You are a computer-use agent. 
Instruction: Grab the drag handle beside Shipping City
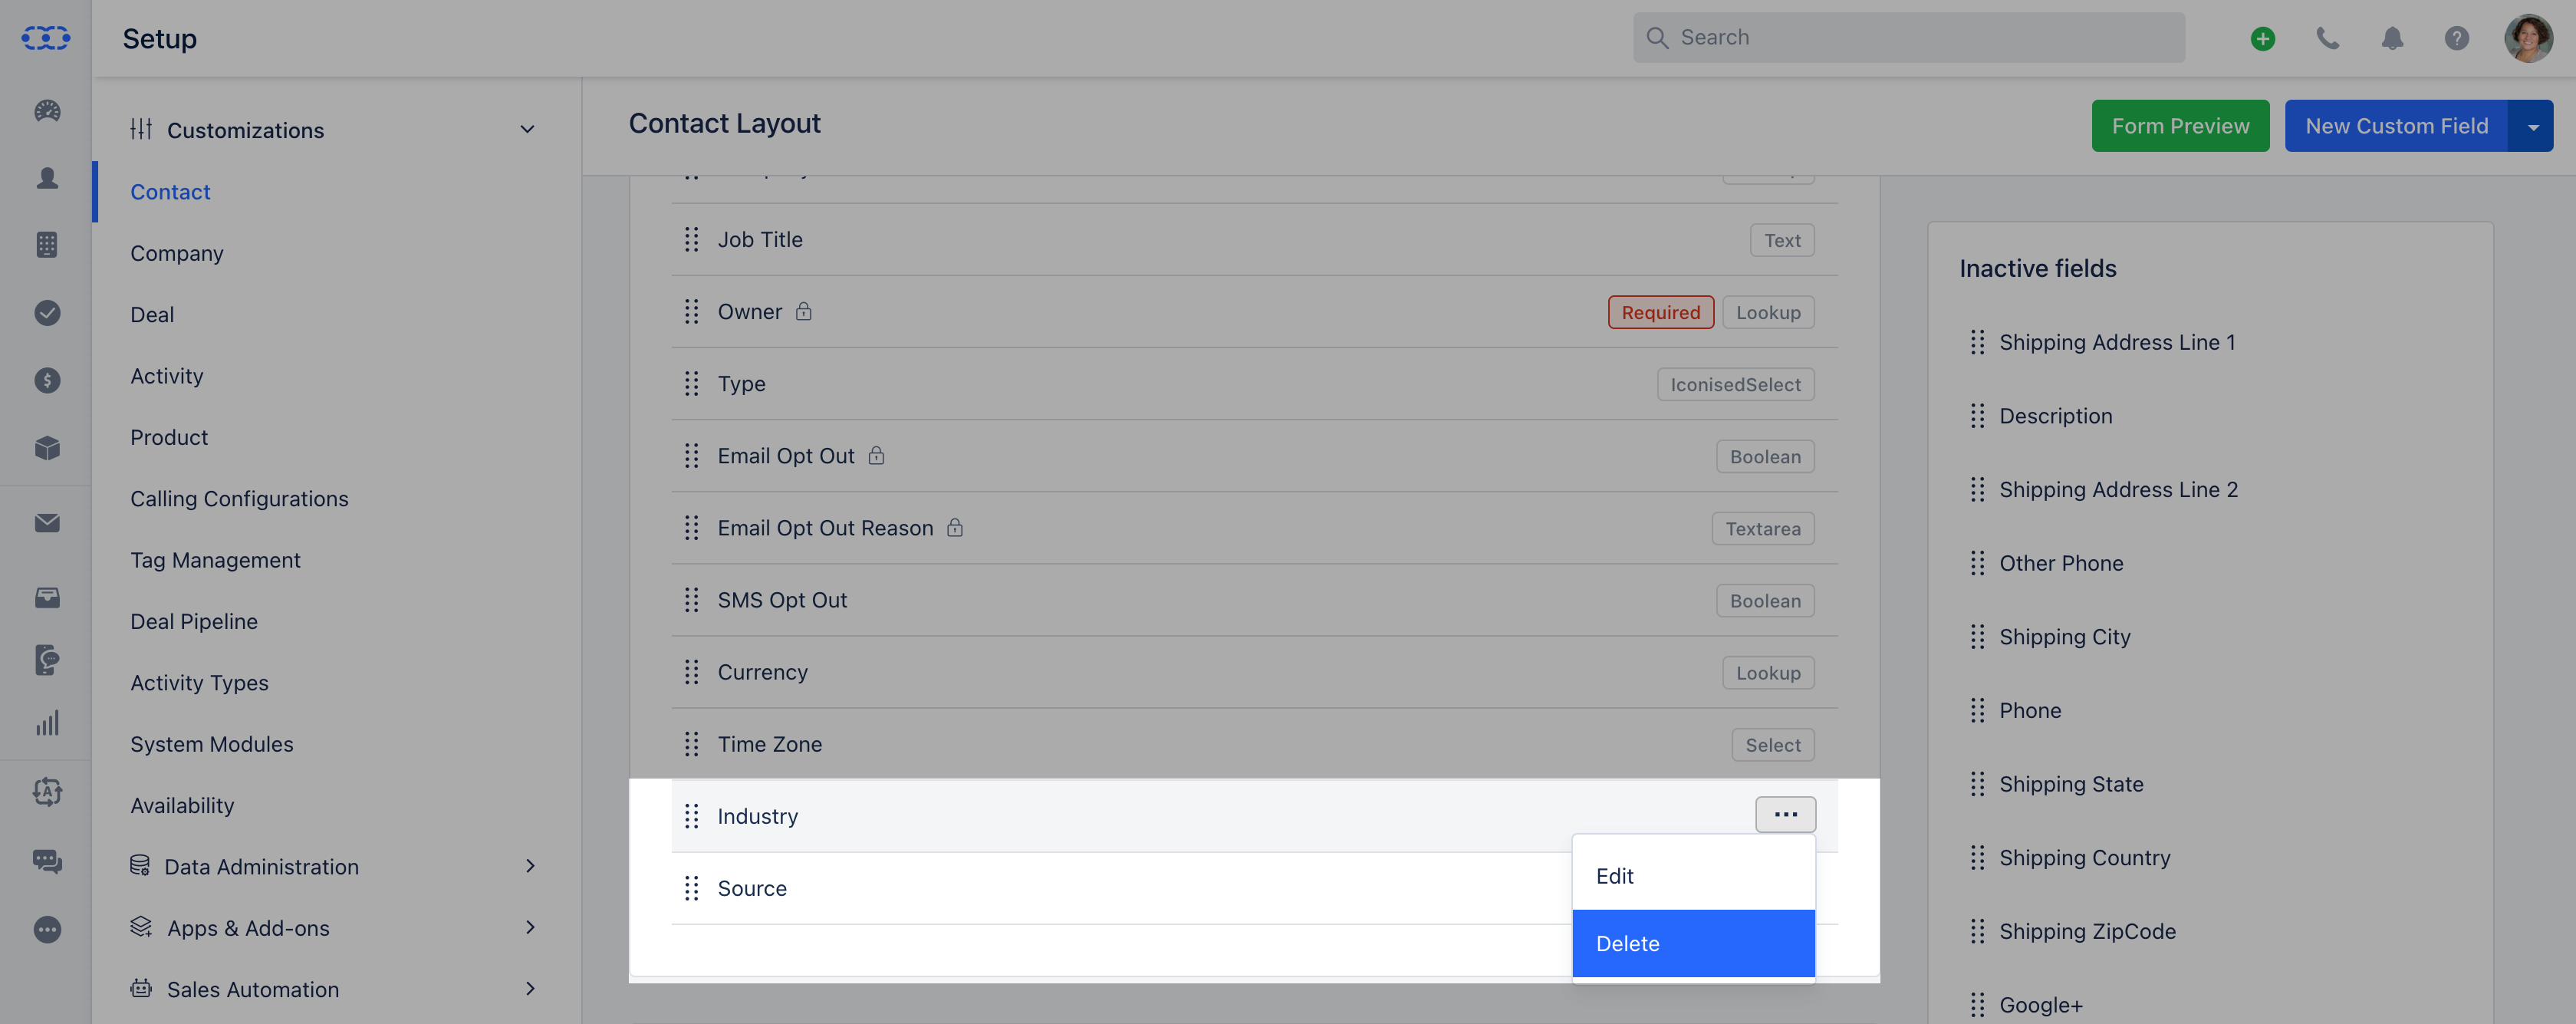pyautogui.click(x=1977, y=637)
